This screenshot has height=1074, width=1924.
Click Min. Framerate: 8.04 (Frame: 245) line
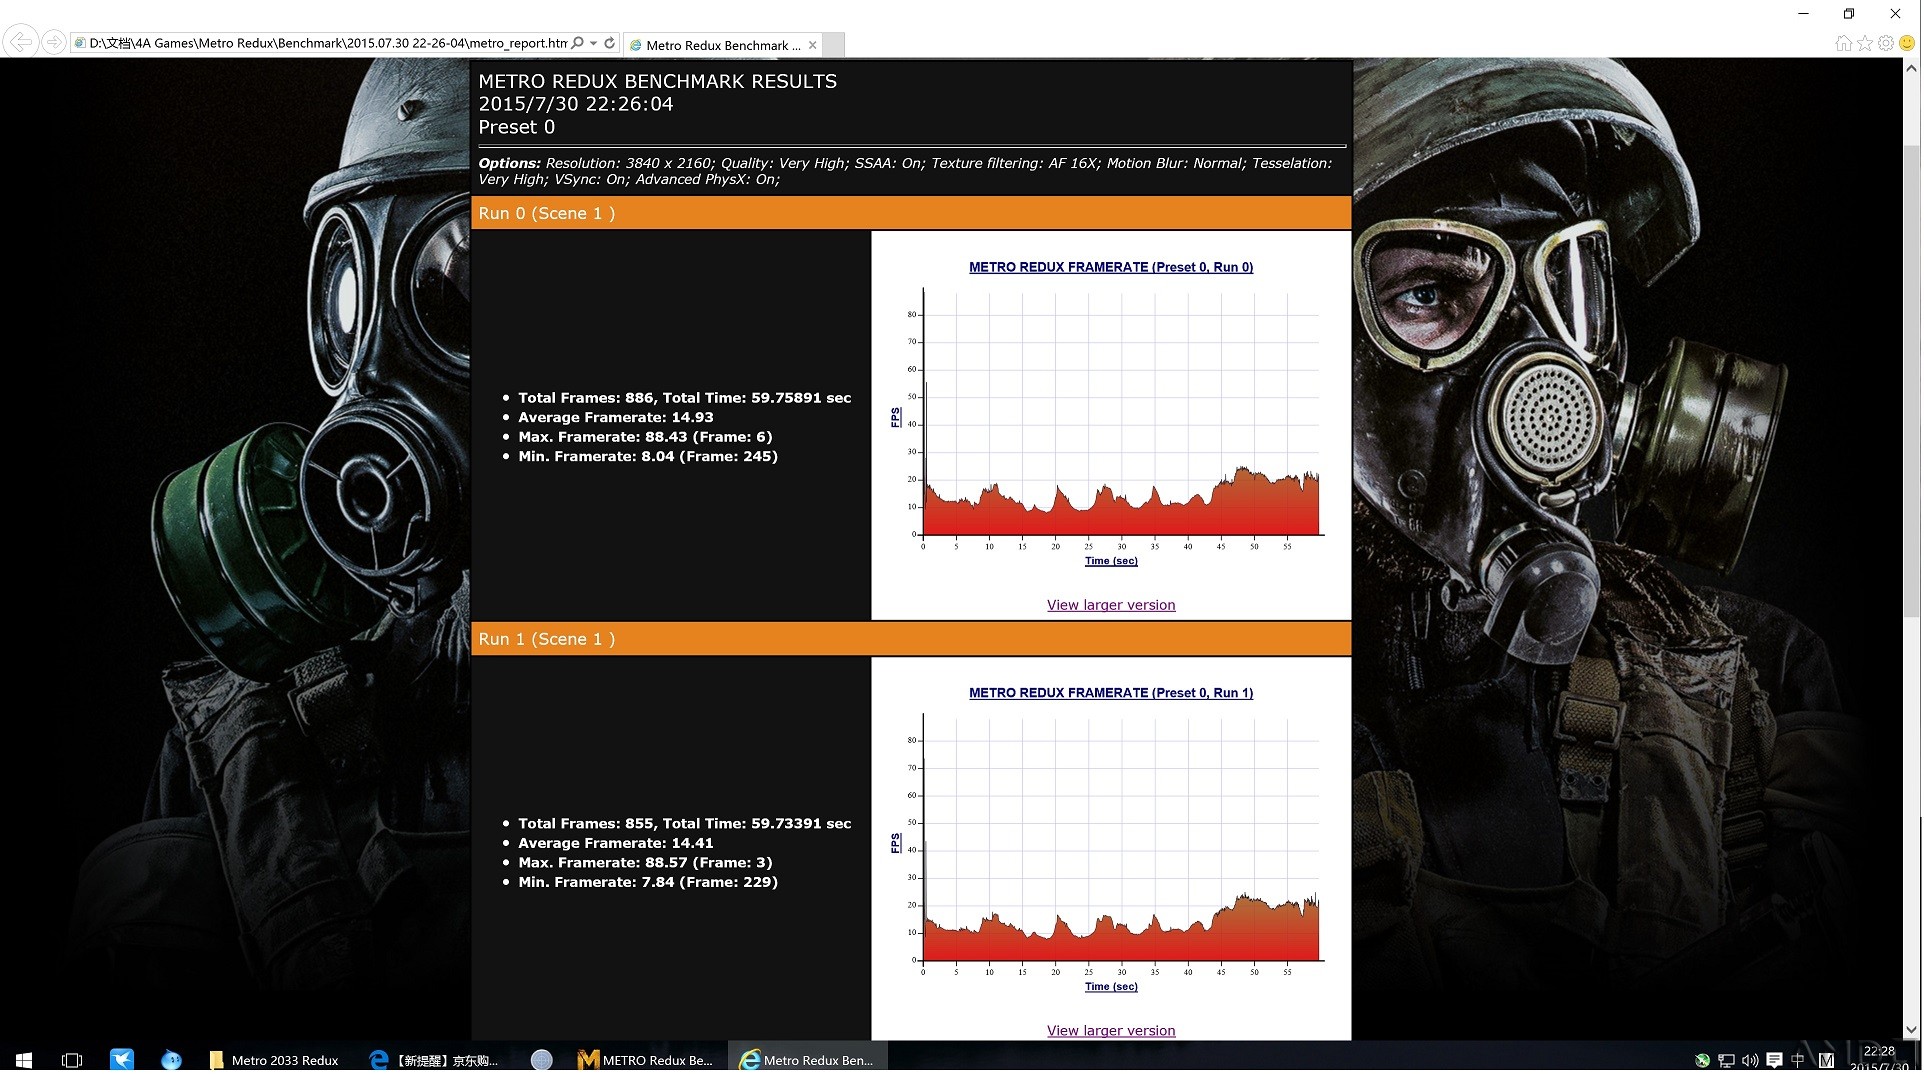648,457
